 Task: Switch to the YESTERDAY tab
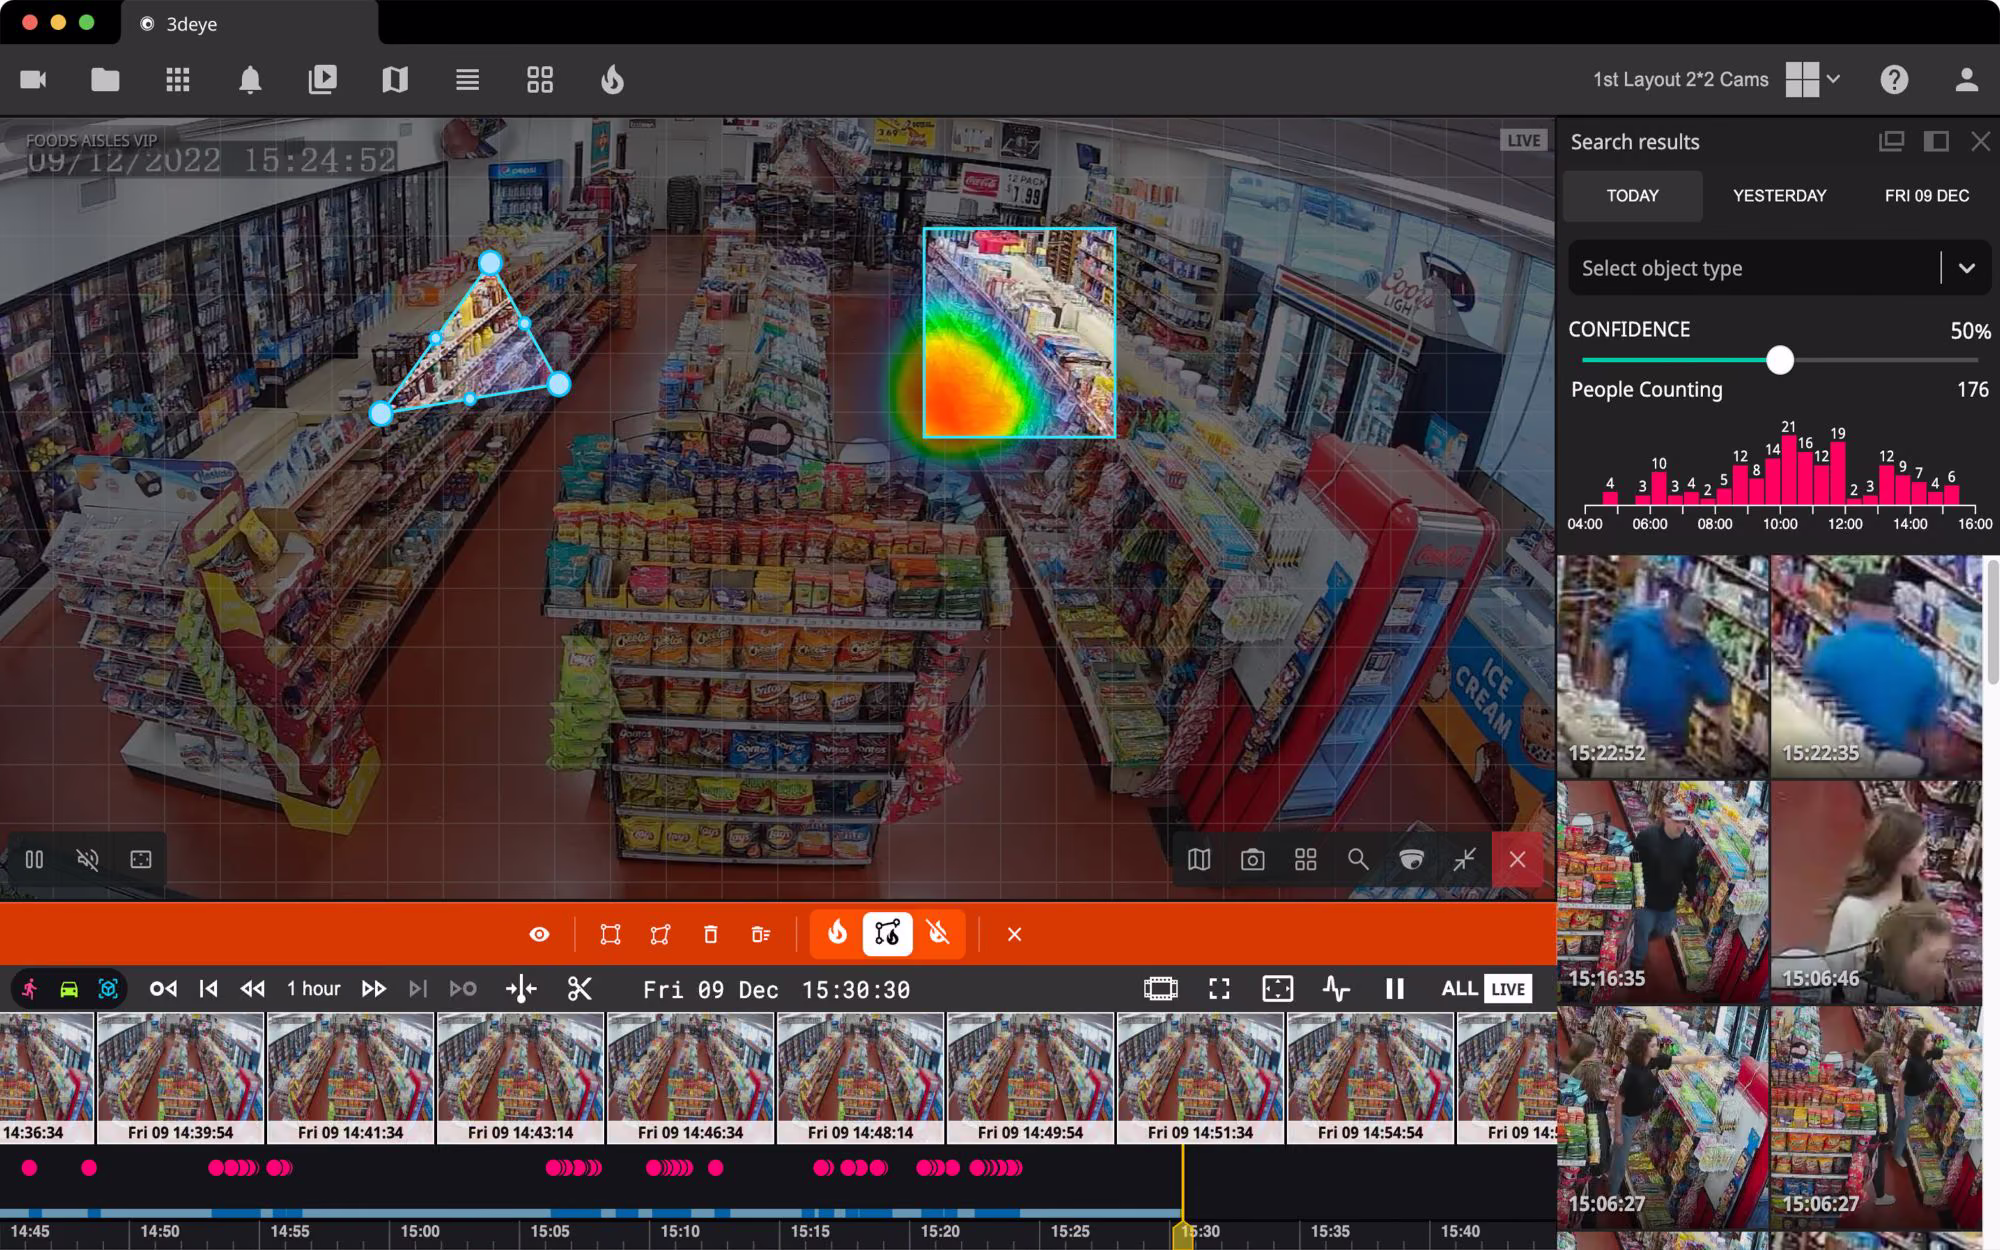(x=1779, y=195)
